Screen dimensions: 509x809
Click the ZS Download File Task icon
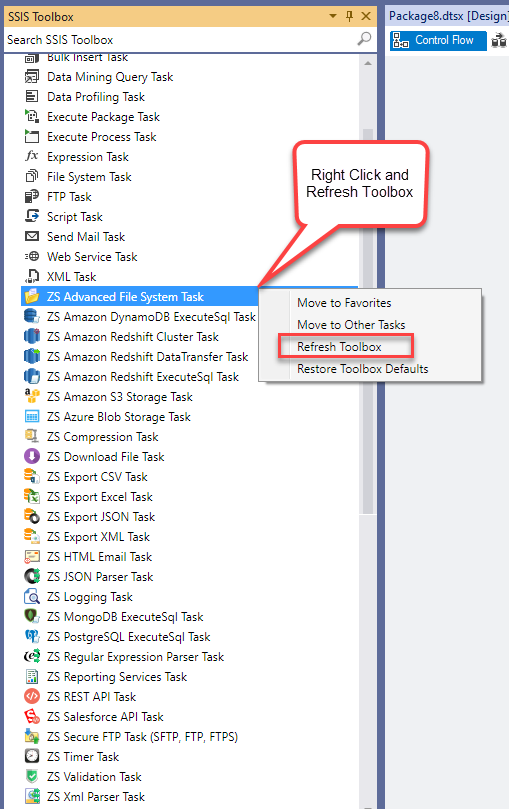click(32, 456)
